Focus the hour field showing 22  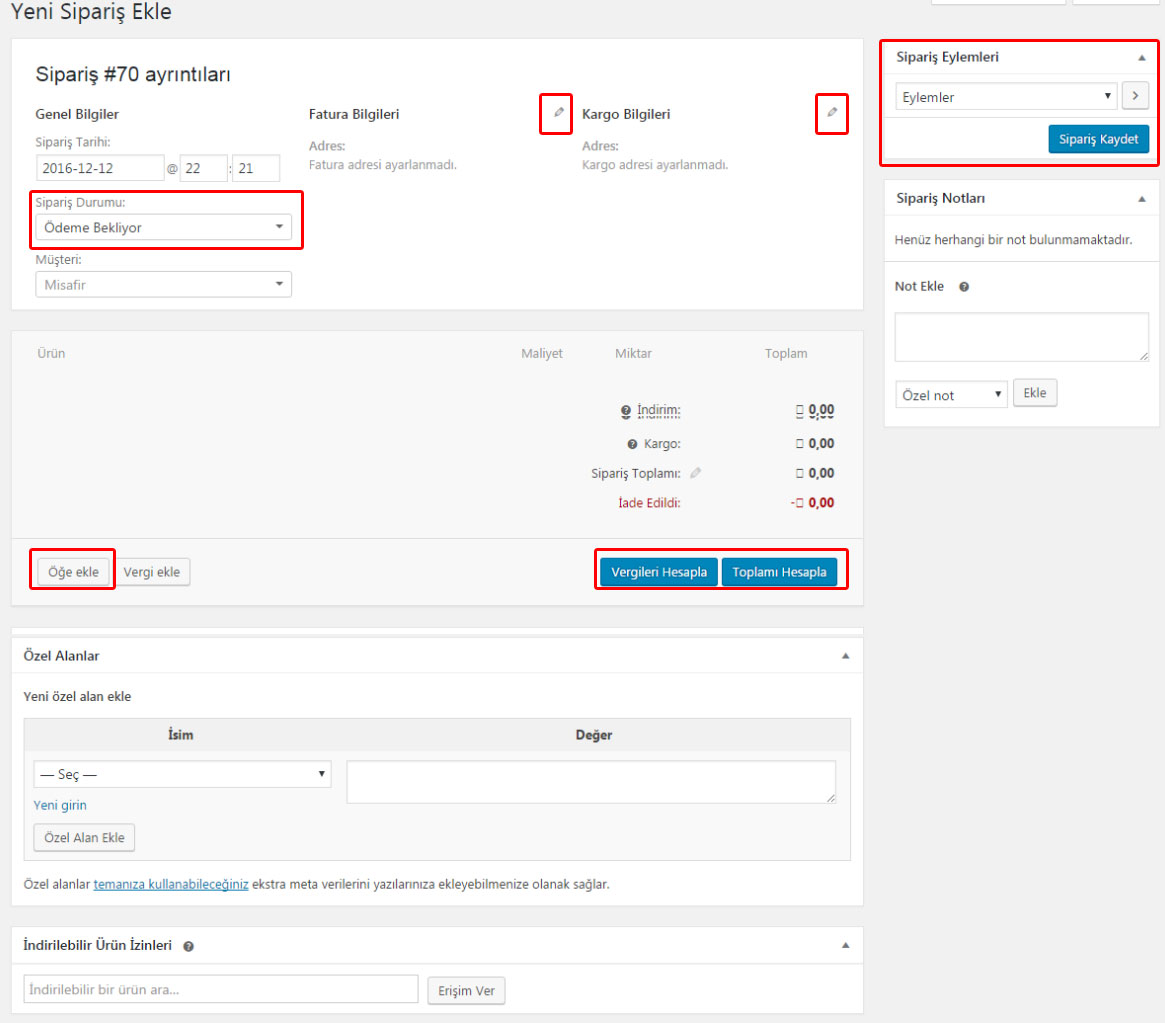pyautogui.click(x=204, y=168)
